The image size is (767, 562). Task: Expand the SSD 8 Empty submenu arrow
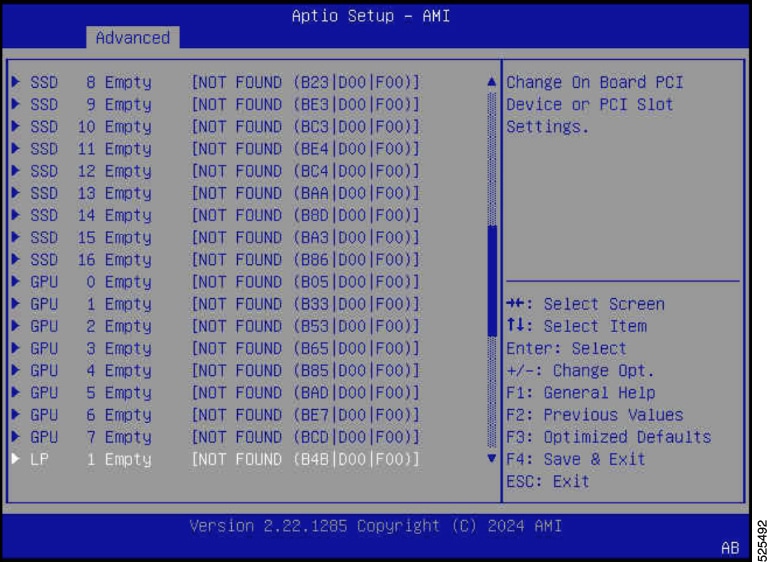coord(16,82)
